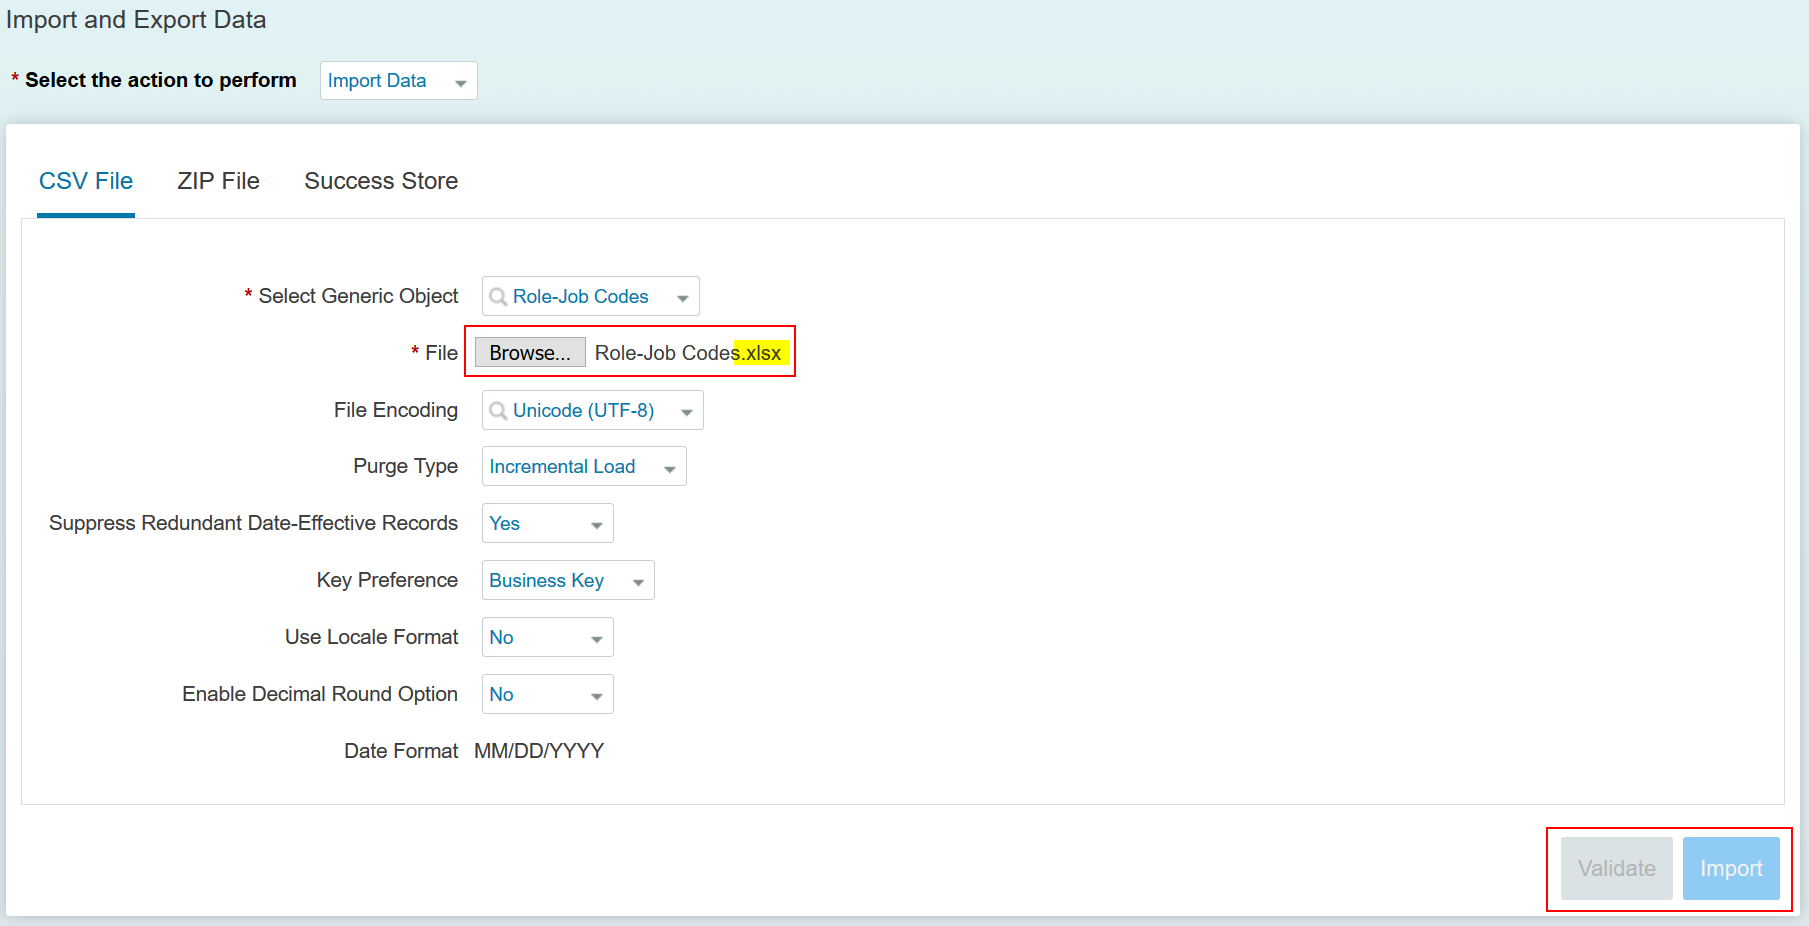Screen dimensions: 1809x926
Task: Click the Validate button
Action: tap(1616, 868)
